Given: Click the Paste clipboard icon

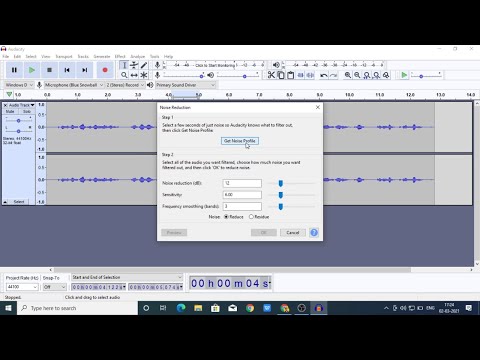Looking at the screenshot, I should click(291, 75).
